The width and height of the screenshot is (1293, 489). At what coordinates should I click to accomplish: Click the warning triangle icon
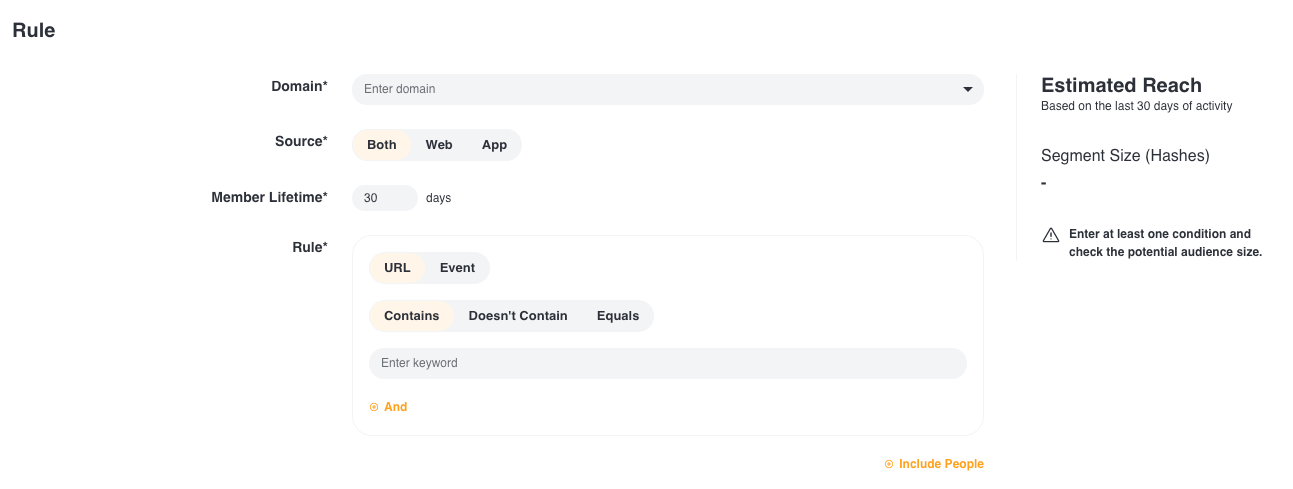click(1051, 235)
